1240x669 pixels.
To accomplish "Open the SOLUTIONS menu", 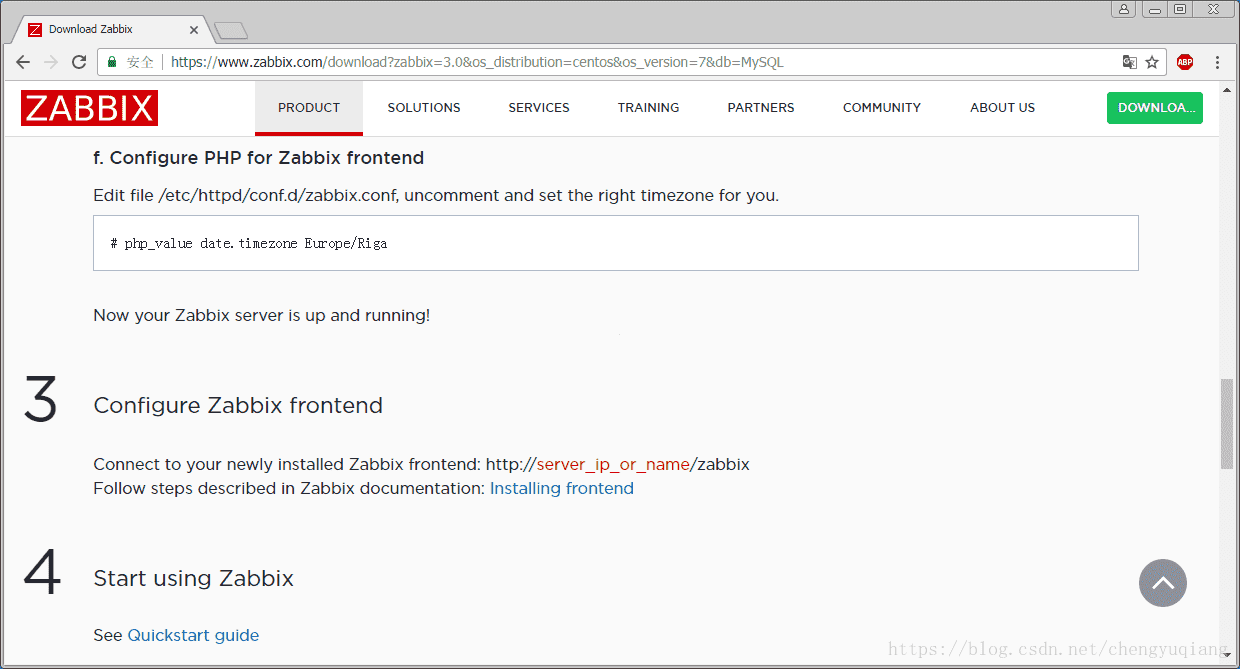I will click(x=424, y=108).
